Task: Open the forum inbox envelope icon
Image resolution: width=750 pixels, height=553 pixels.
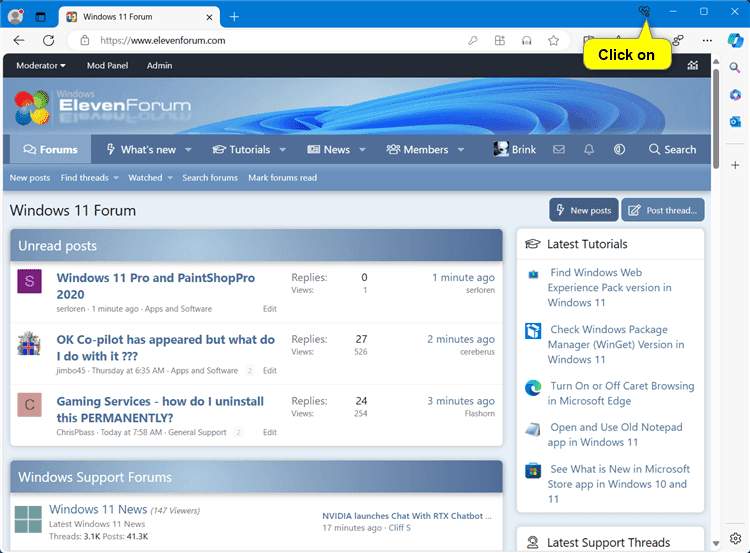Action: click(x=559, y=150)
